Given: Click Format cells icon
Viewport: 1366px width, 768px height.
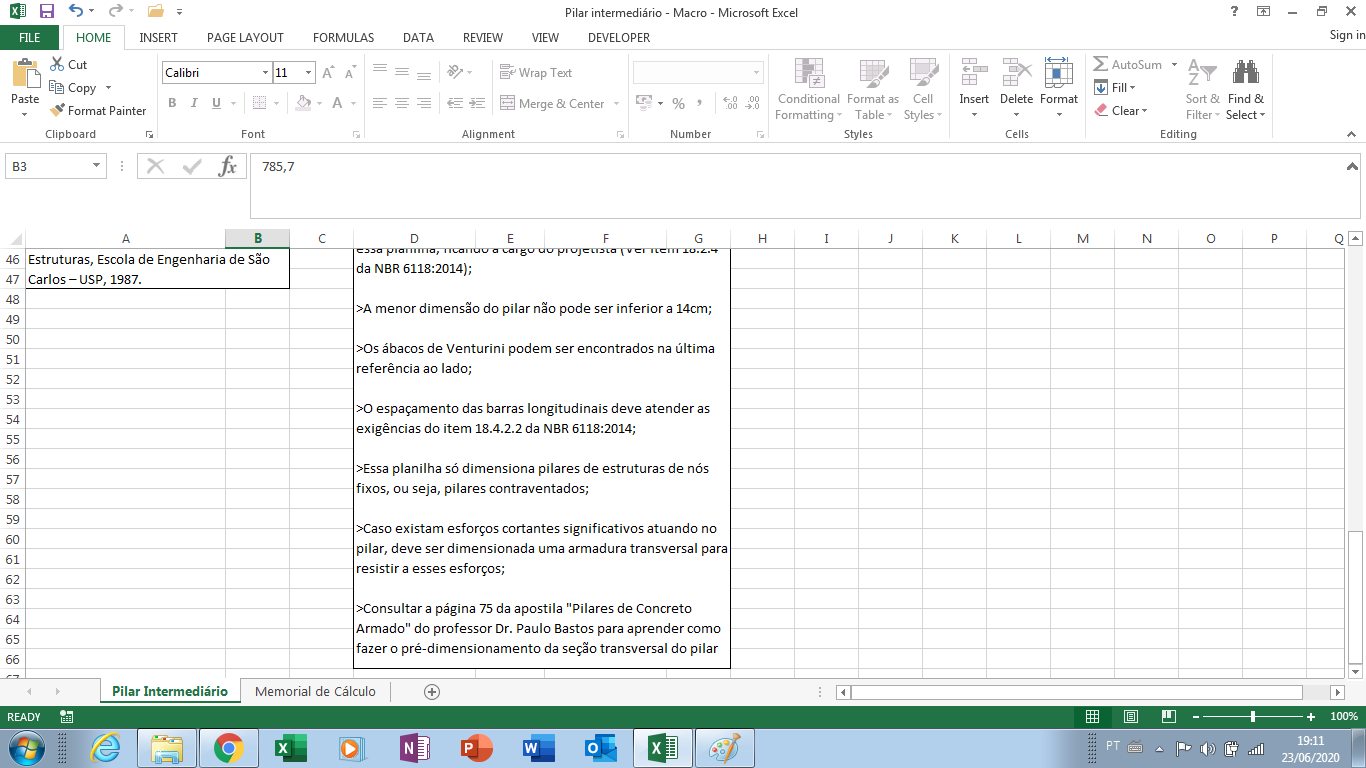Looking at the screenshot, I should [1058, 72].
